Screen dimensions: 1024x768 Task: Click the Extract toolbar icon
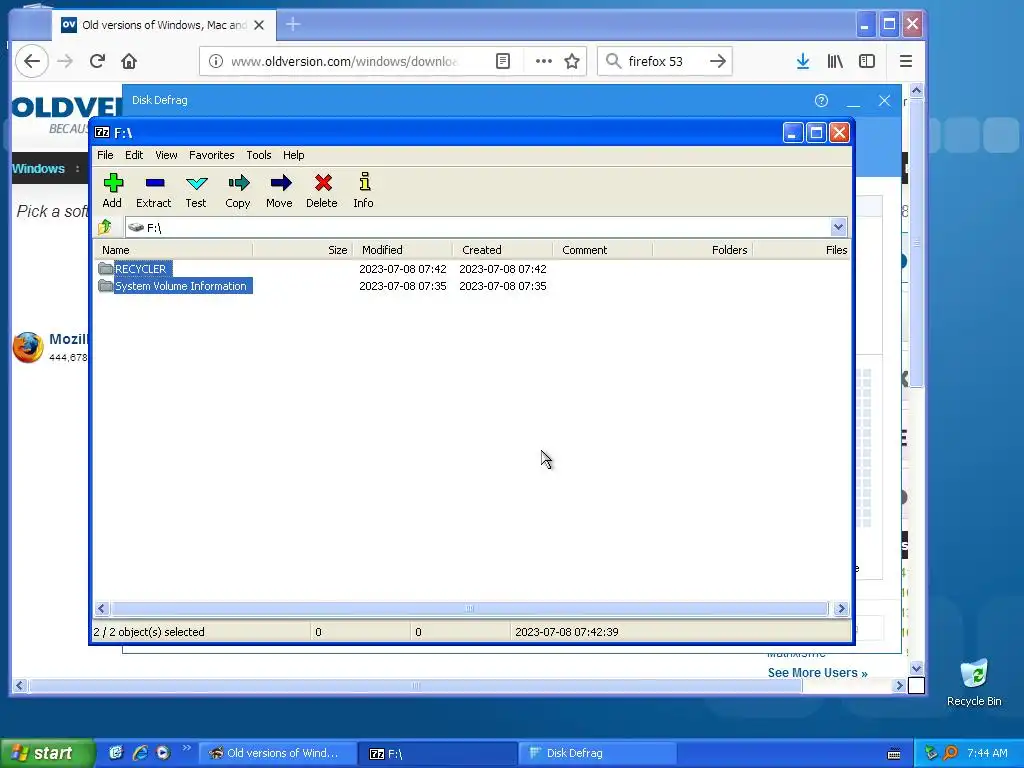tap(153, 190)
